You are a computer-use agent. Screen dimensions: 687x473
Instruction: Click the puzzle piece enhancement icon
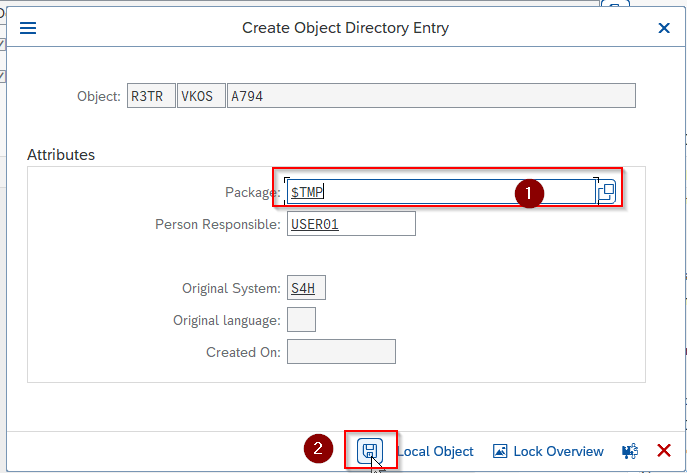click(x=630, y=451)
